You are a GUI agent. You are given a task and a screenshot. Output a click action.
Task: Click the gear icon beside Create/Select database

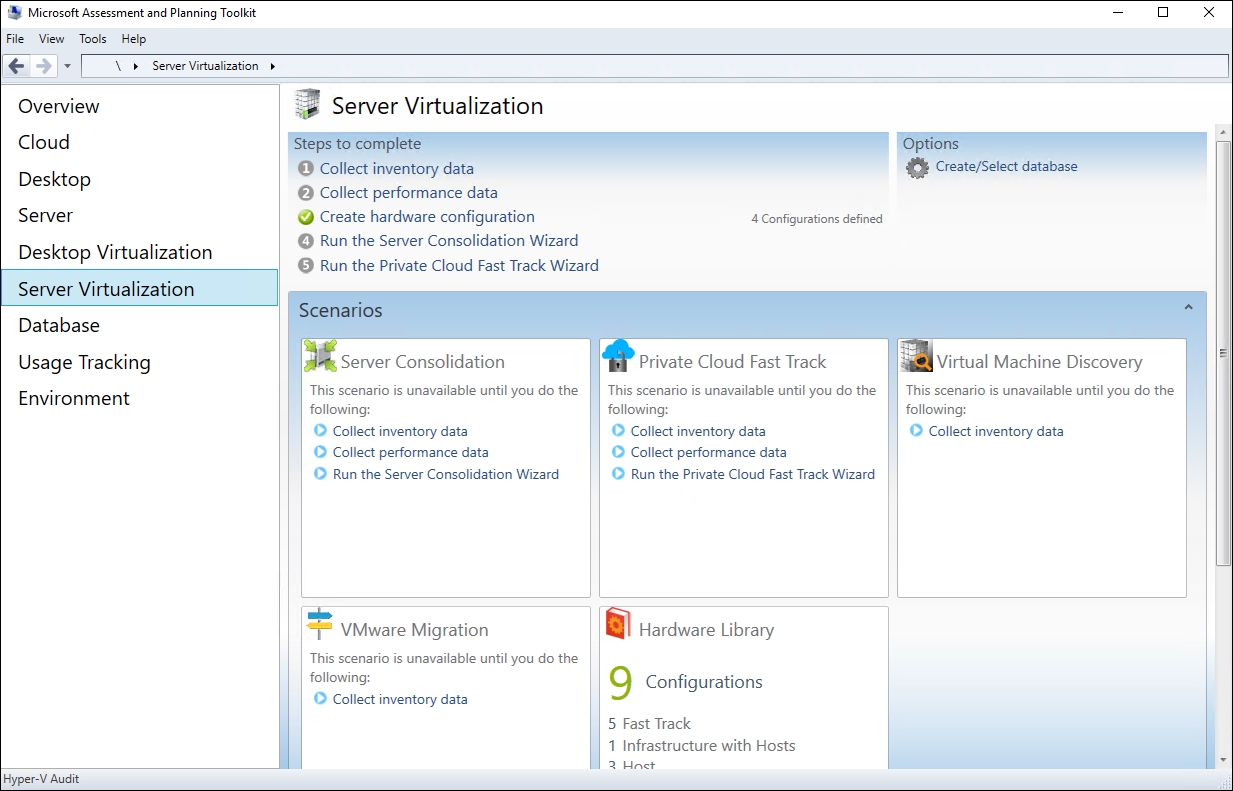(x=917, y=168)
